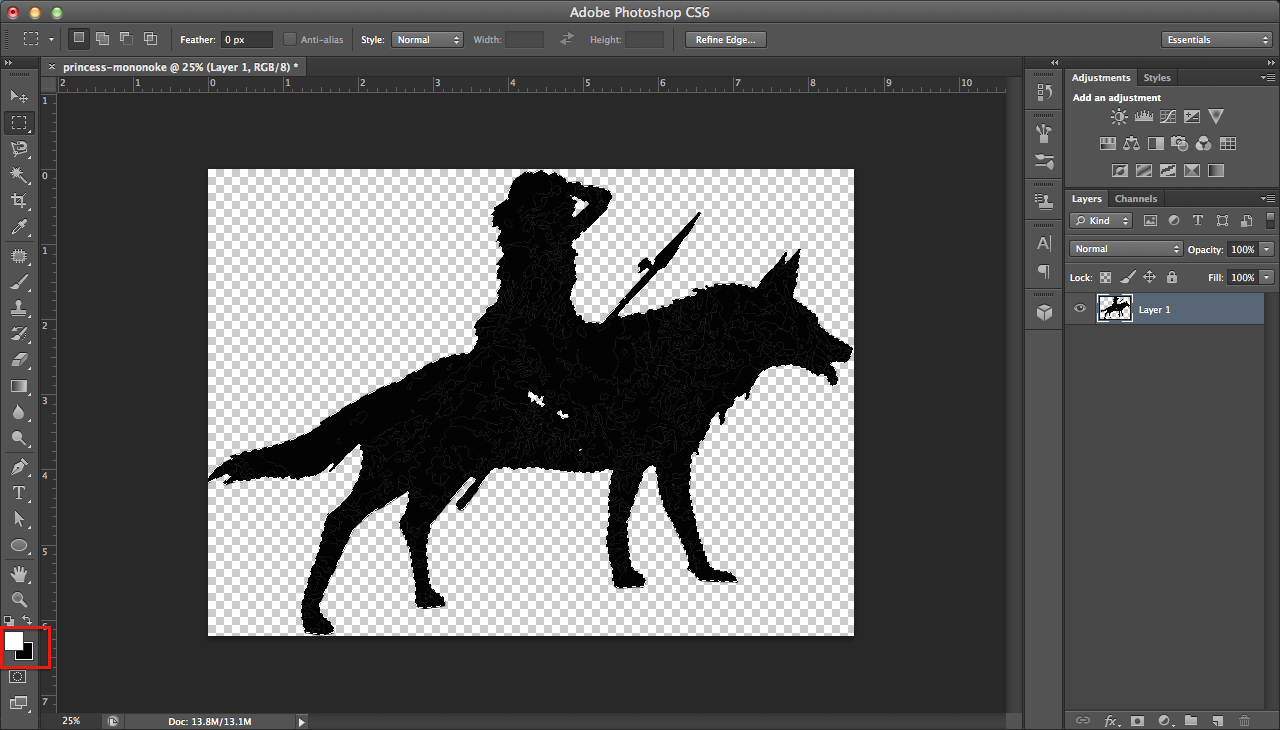Add a Brightness/Contrast adjustment

coord(1119,117)
